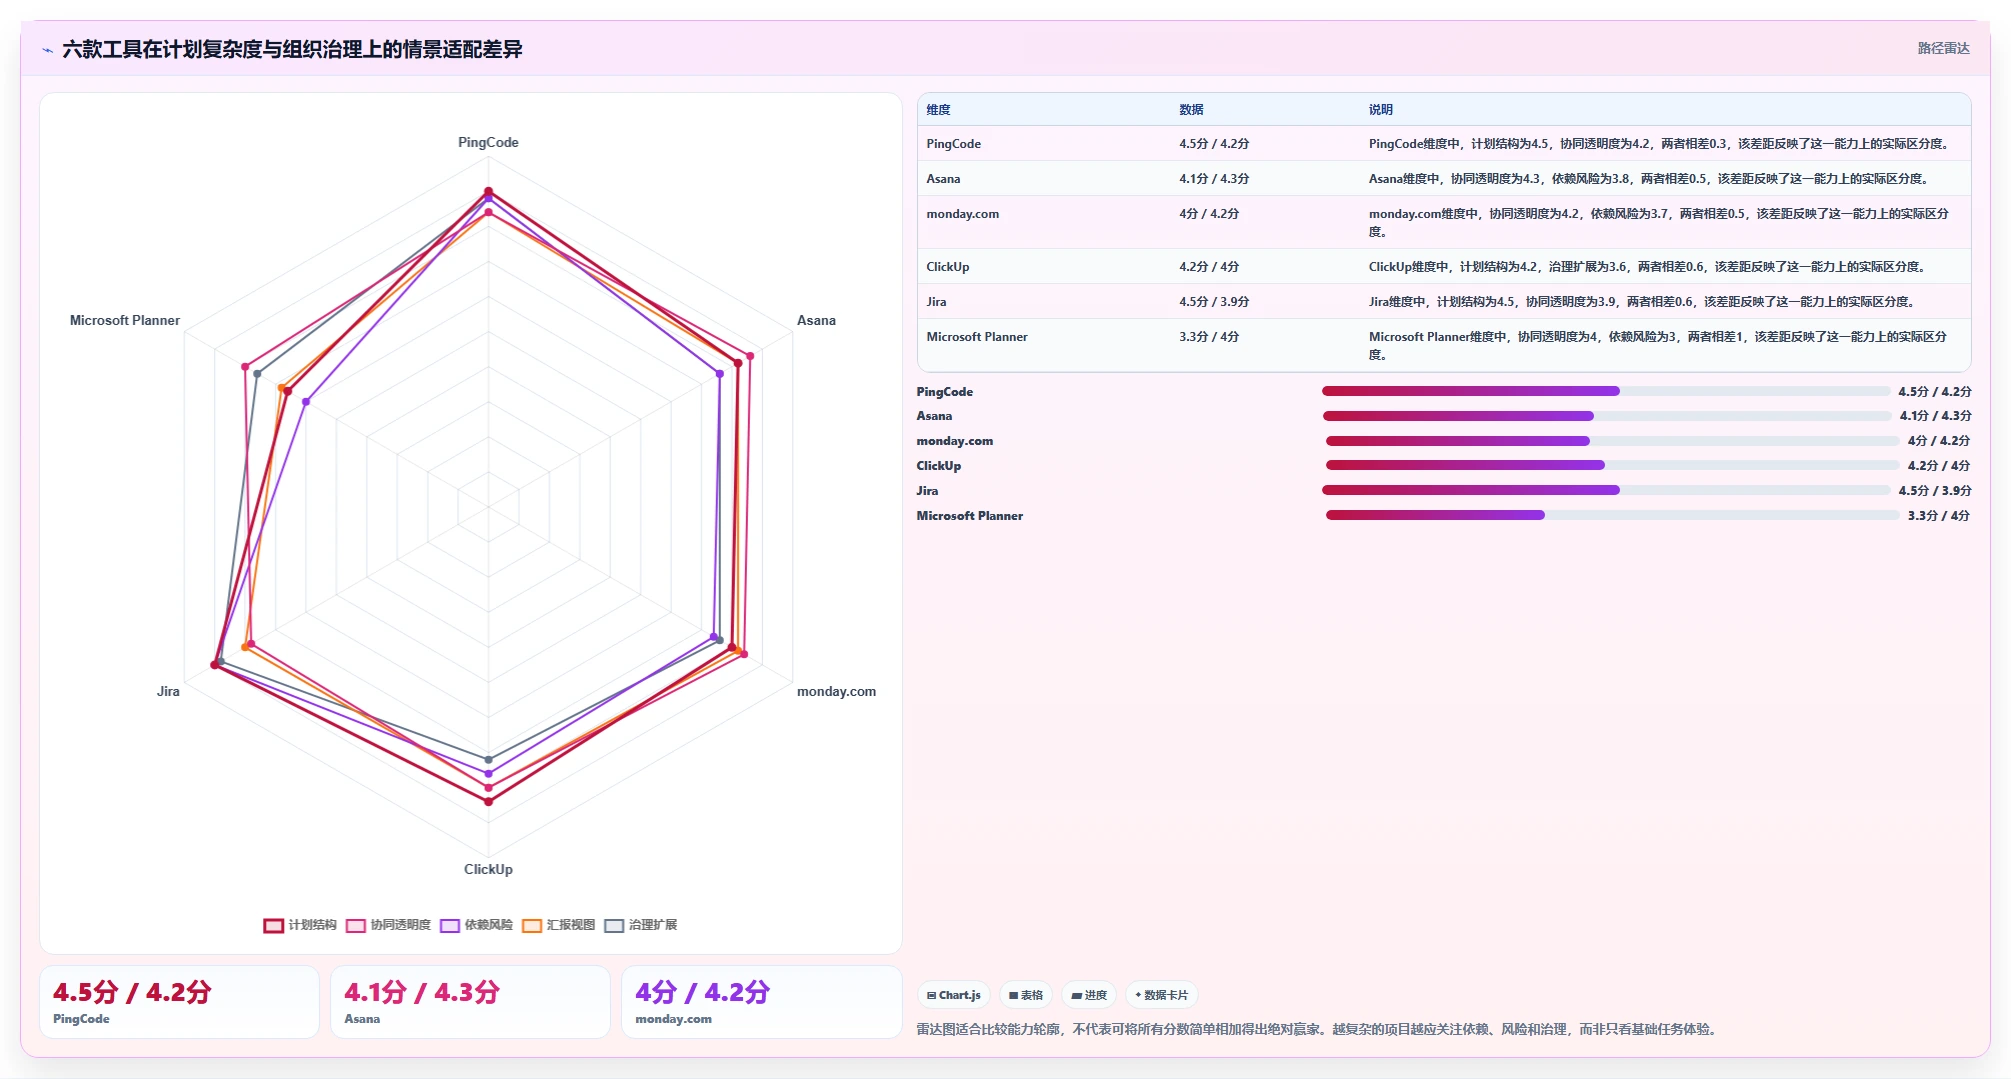Open the Asana 4.1分 / 4.3分 data card
This screenshot has width=2011, height=1079.
tap(470, 1002)
